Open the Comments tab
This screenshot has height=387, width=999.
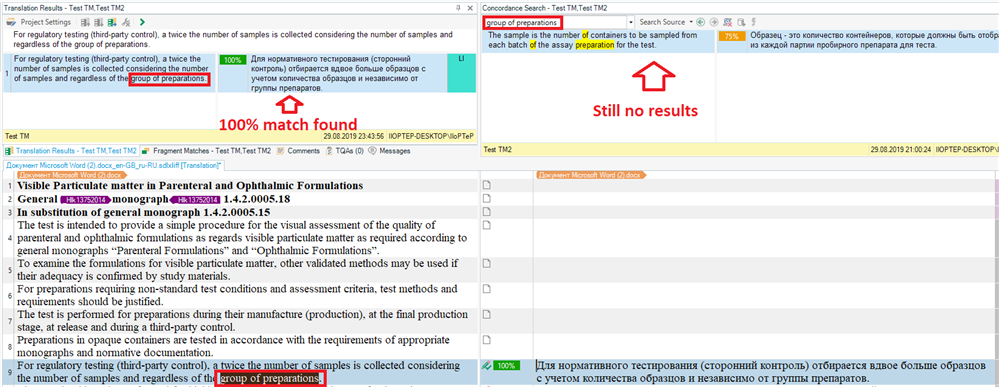tap(298, 151)
